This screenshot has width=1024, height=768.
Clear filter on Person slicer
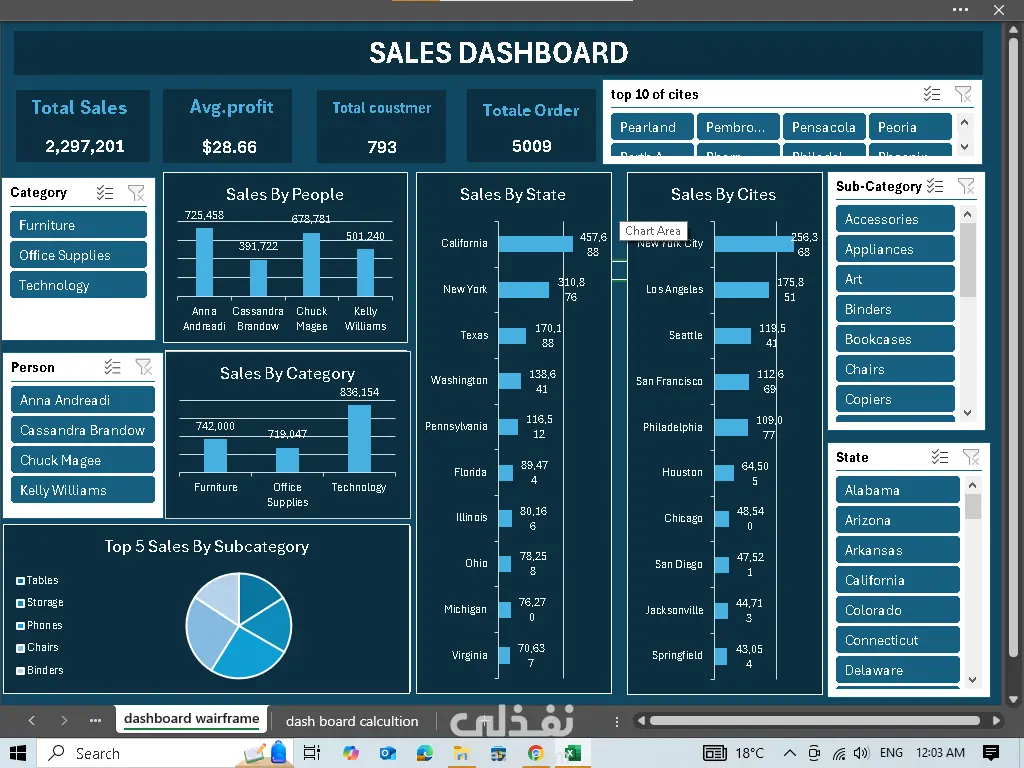[x=143, y=367]
